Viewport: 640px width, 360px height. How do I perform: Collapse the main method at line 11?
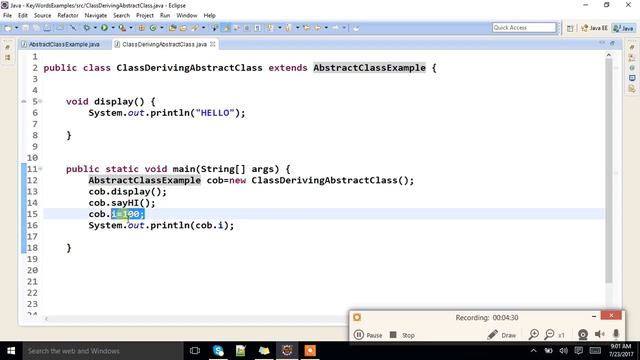pos(41,169)
